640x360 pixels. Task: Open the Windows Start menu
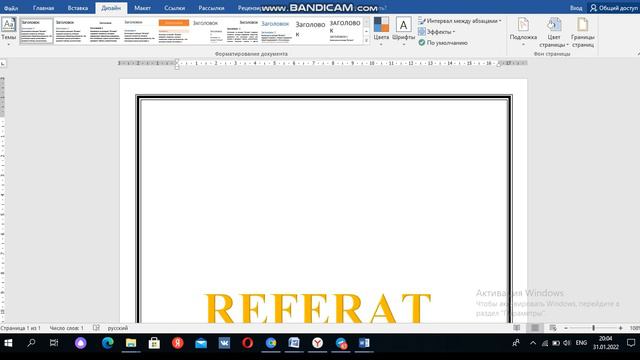(8, 343)
